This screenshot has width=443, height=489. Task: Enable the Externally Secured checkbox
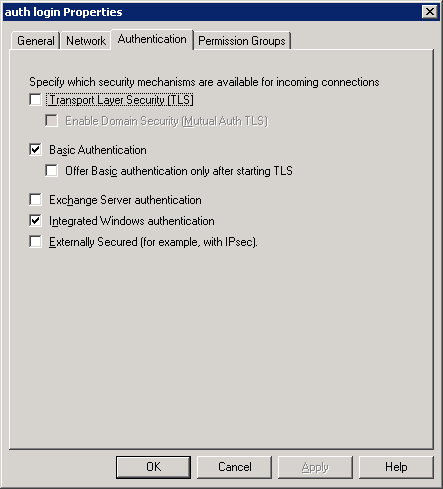tap(35, 242)
